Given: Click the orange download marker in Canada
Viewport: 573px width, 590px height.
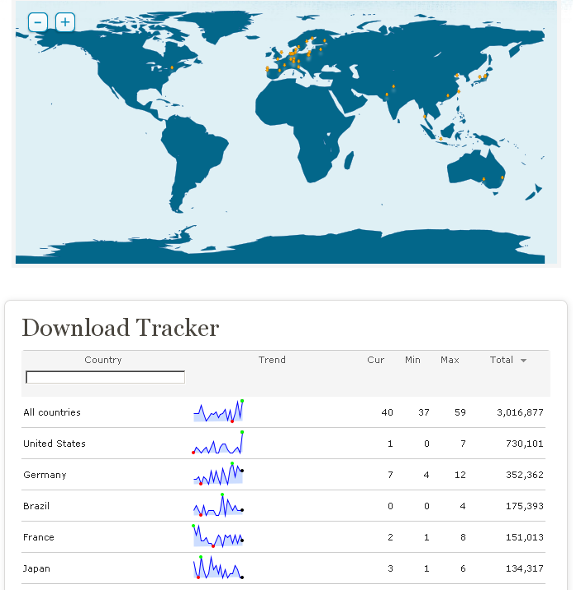Looking at the screenshot, I should click(x=172, y=68).
